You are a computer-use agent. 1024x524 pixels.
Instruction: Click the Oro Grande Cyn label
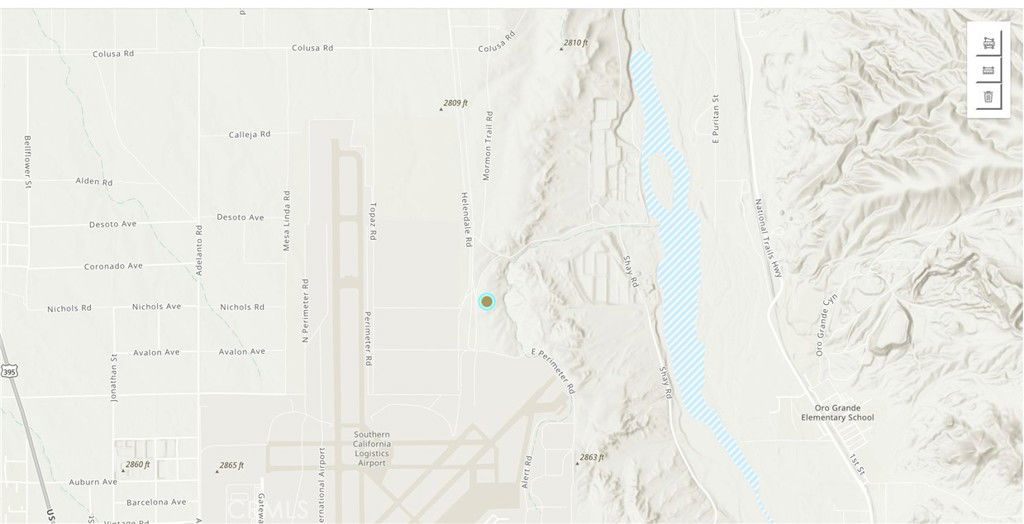[823, 323]
